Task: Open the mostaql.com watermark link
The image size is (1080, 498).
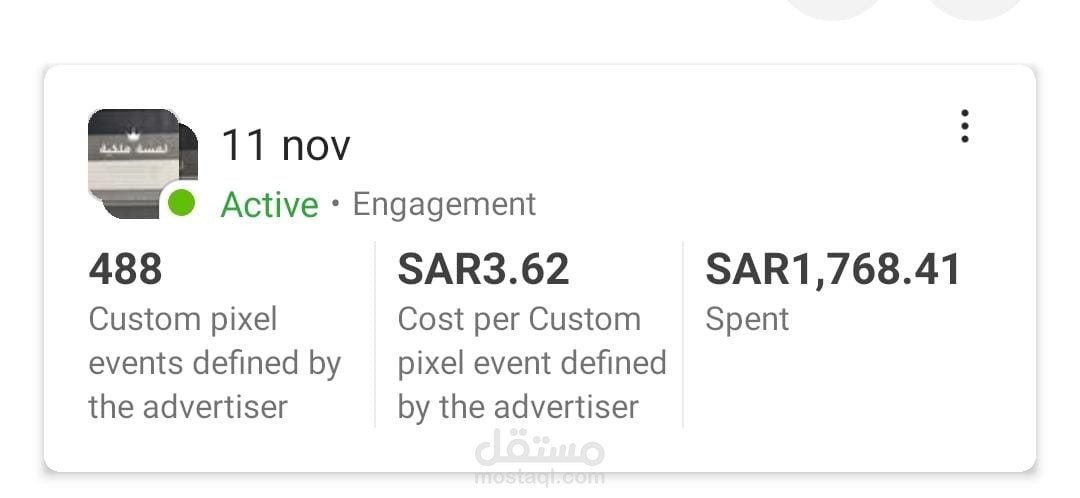Action: click(540, 477)
